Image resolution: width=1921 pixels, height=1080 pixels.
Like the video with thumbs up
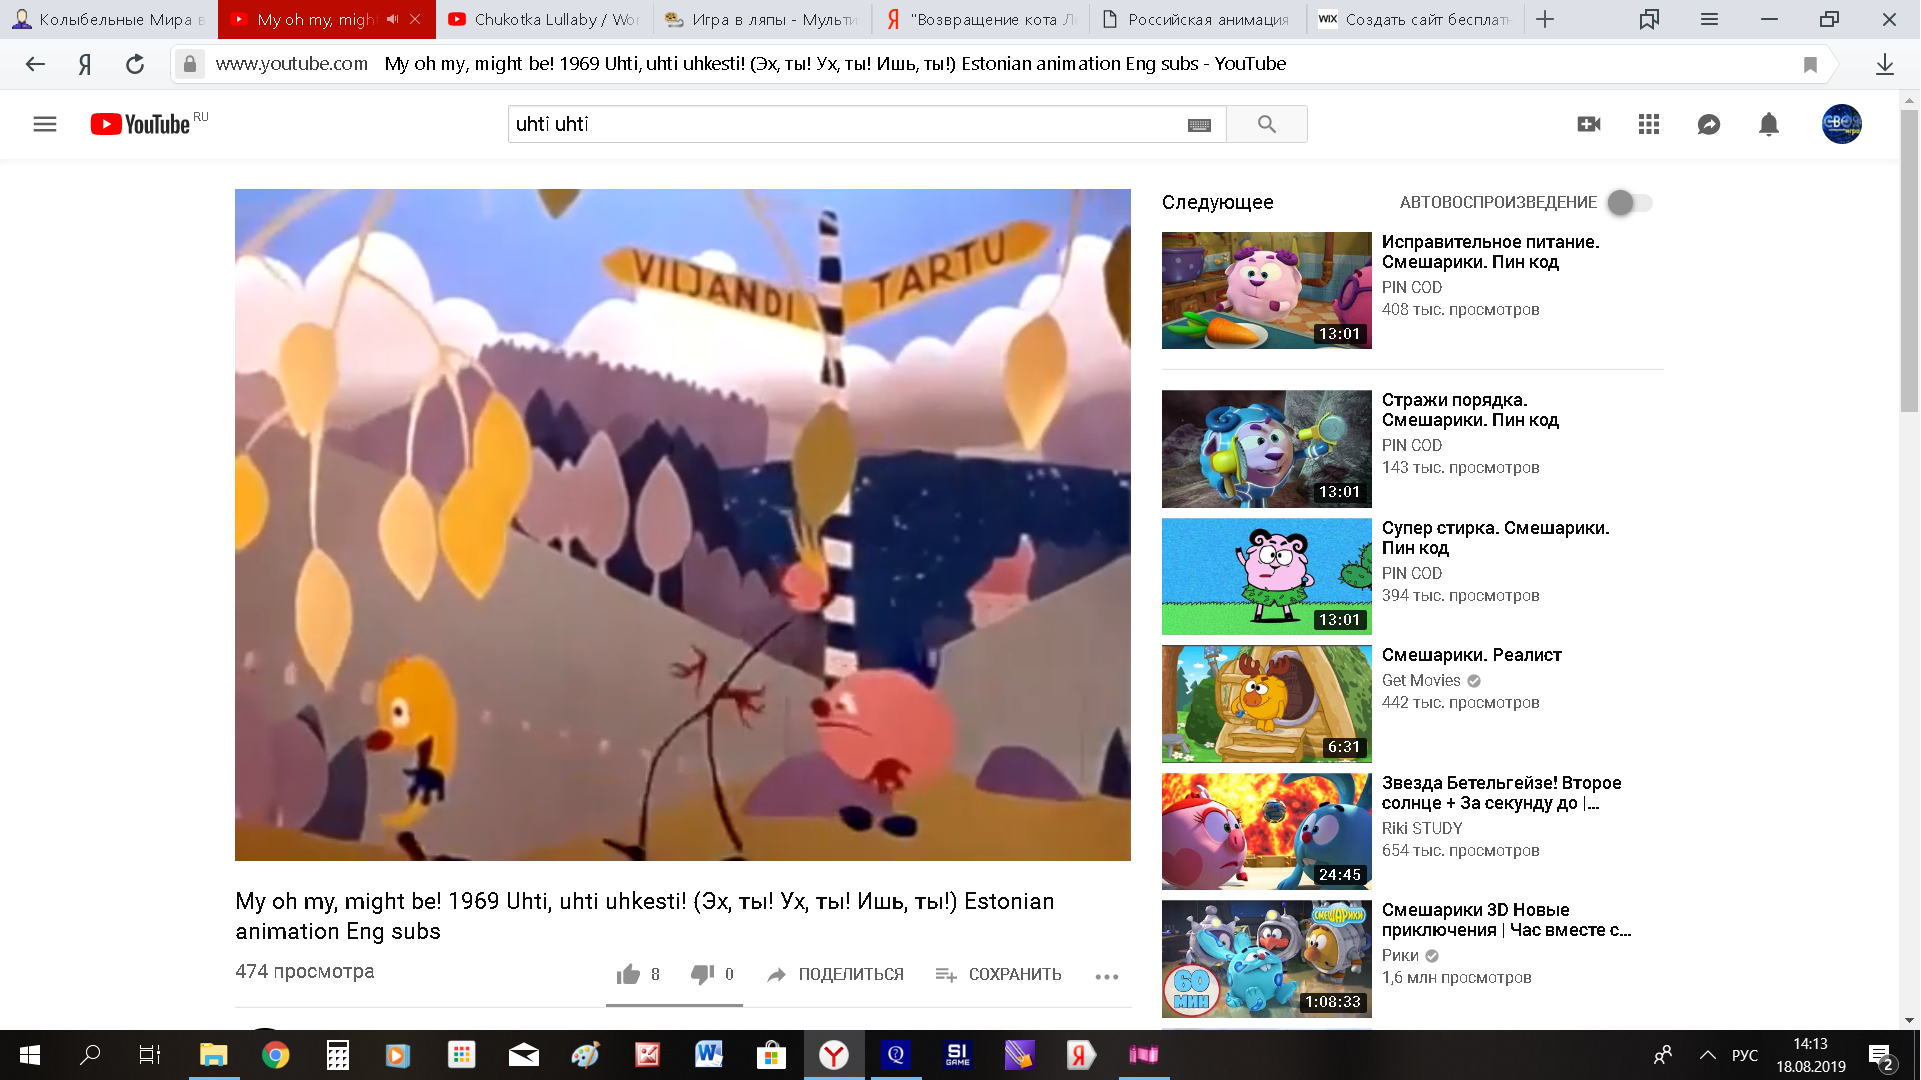click(628, 974)
